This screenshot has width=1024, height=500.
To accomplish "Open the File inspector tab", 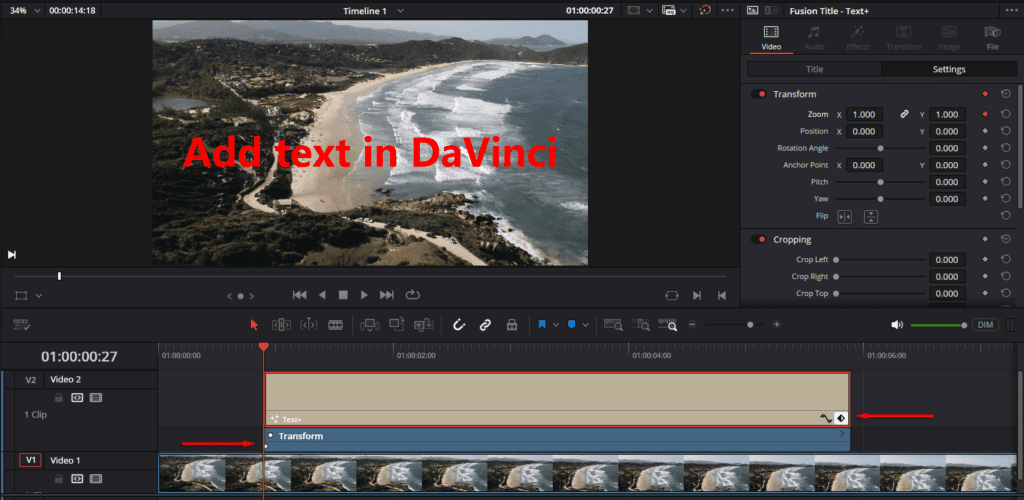I will (992, 38).
